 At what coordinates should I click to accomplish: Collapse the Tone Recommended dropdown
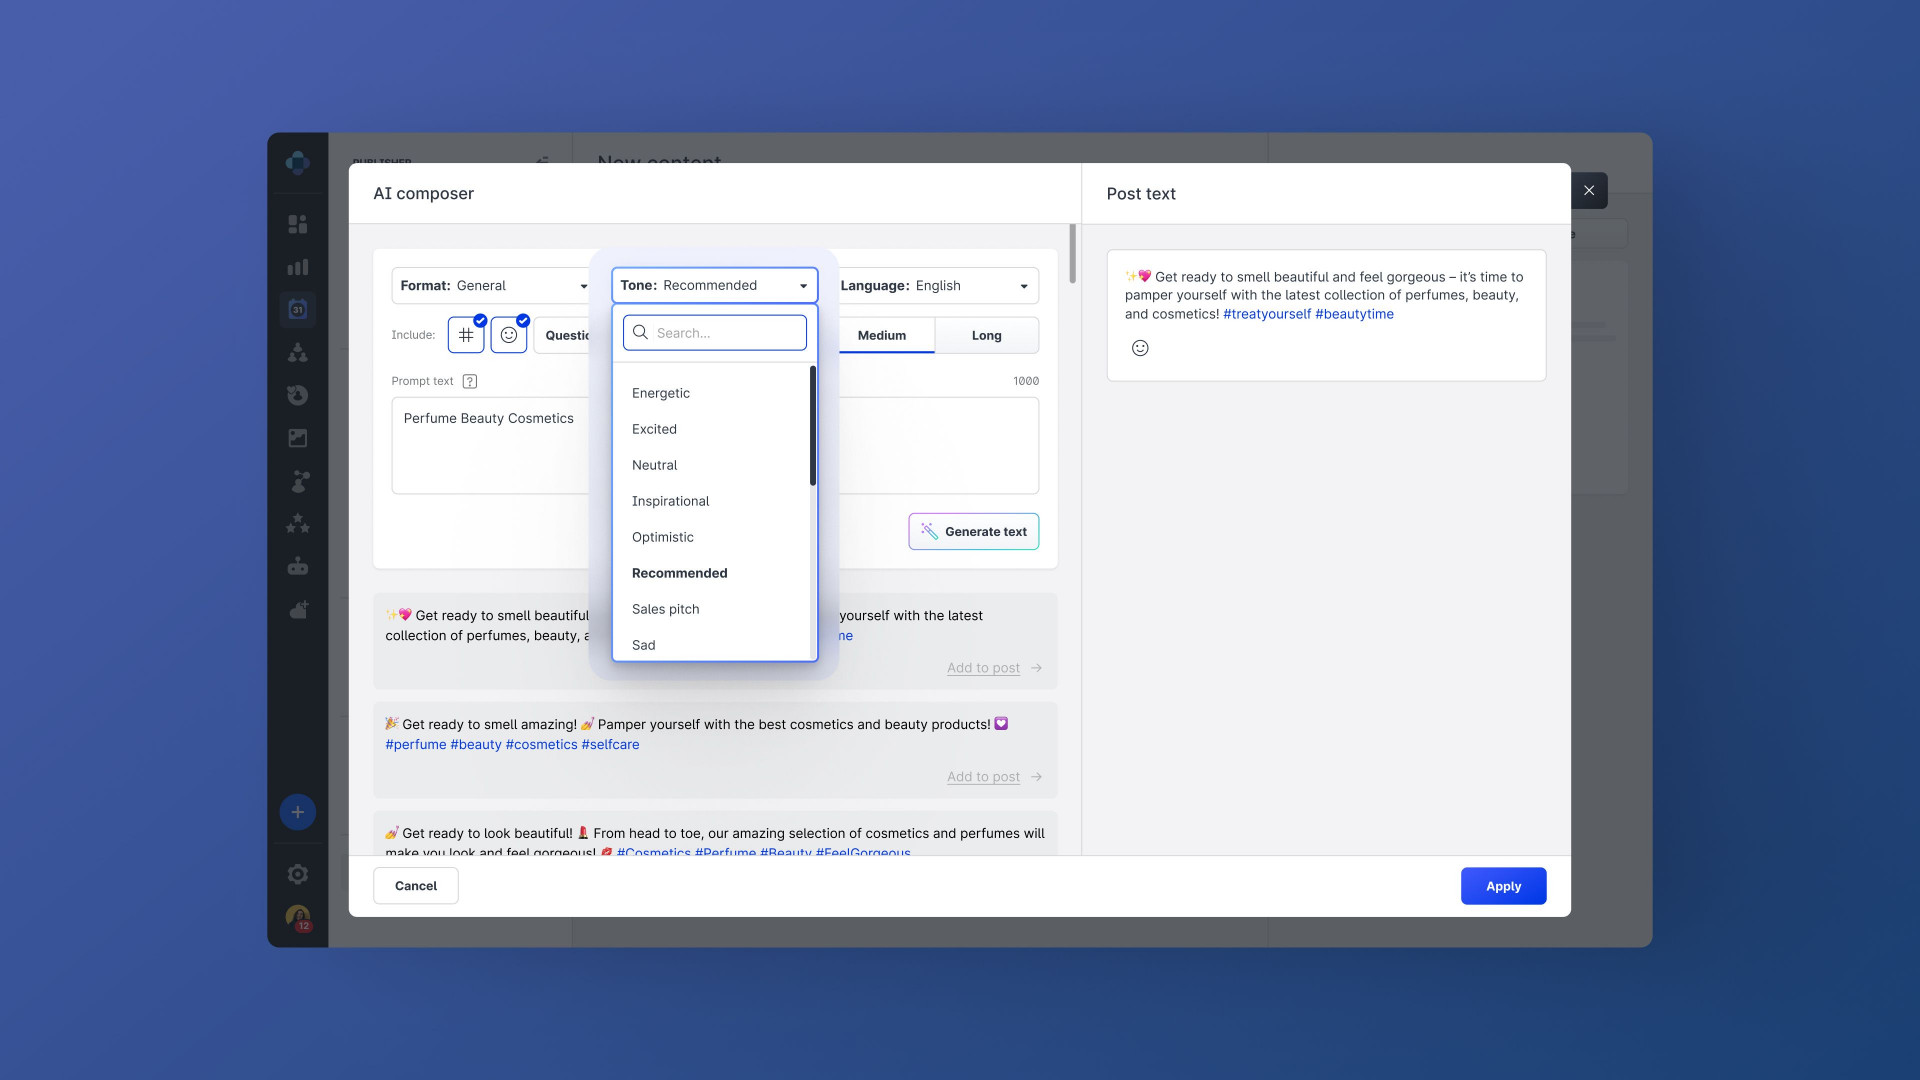[714, 286]
